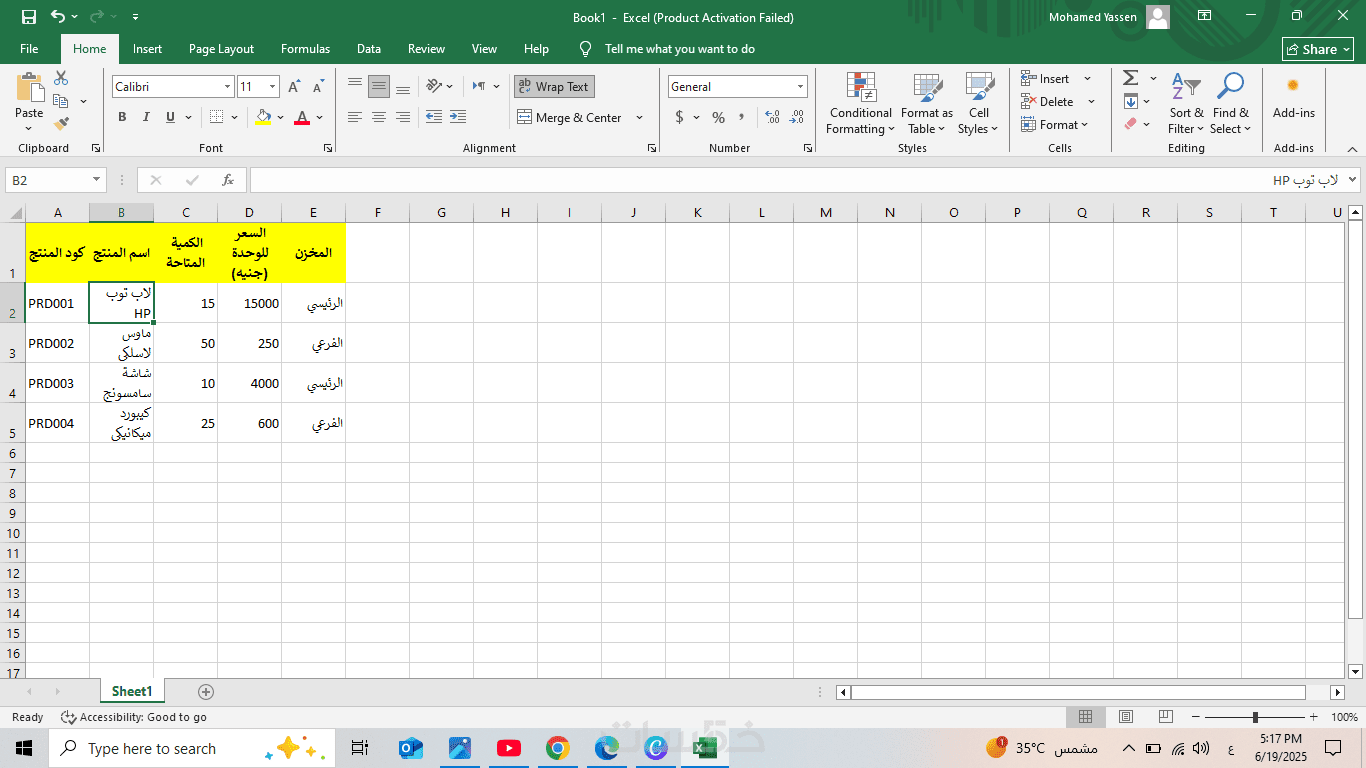The width and height of the screenshot is (1366, 768).
Task: Click Tell me what you want to do
Action: (680, 49)
